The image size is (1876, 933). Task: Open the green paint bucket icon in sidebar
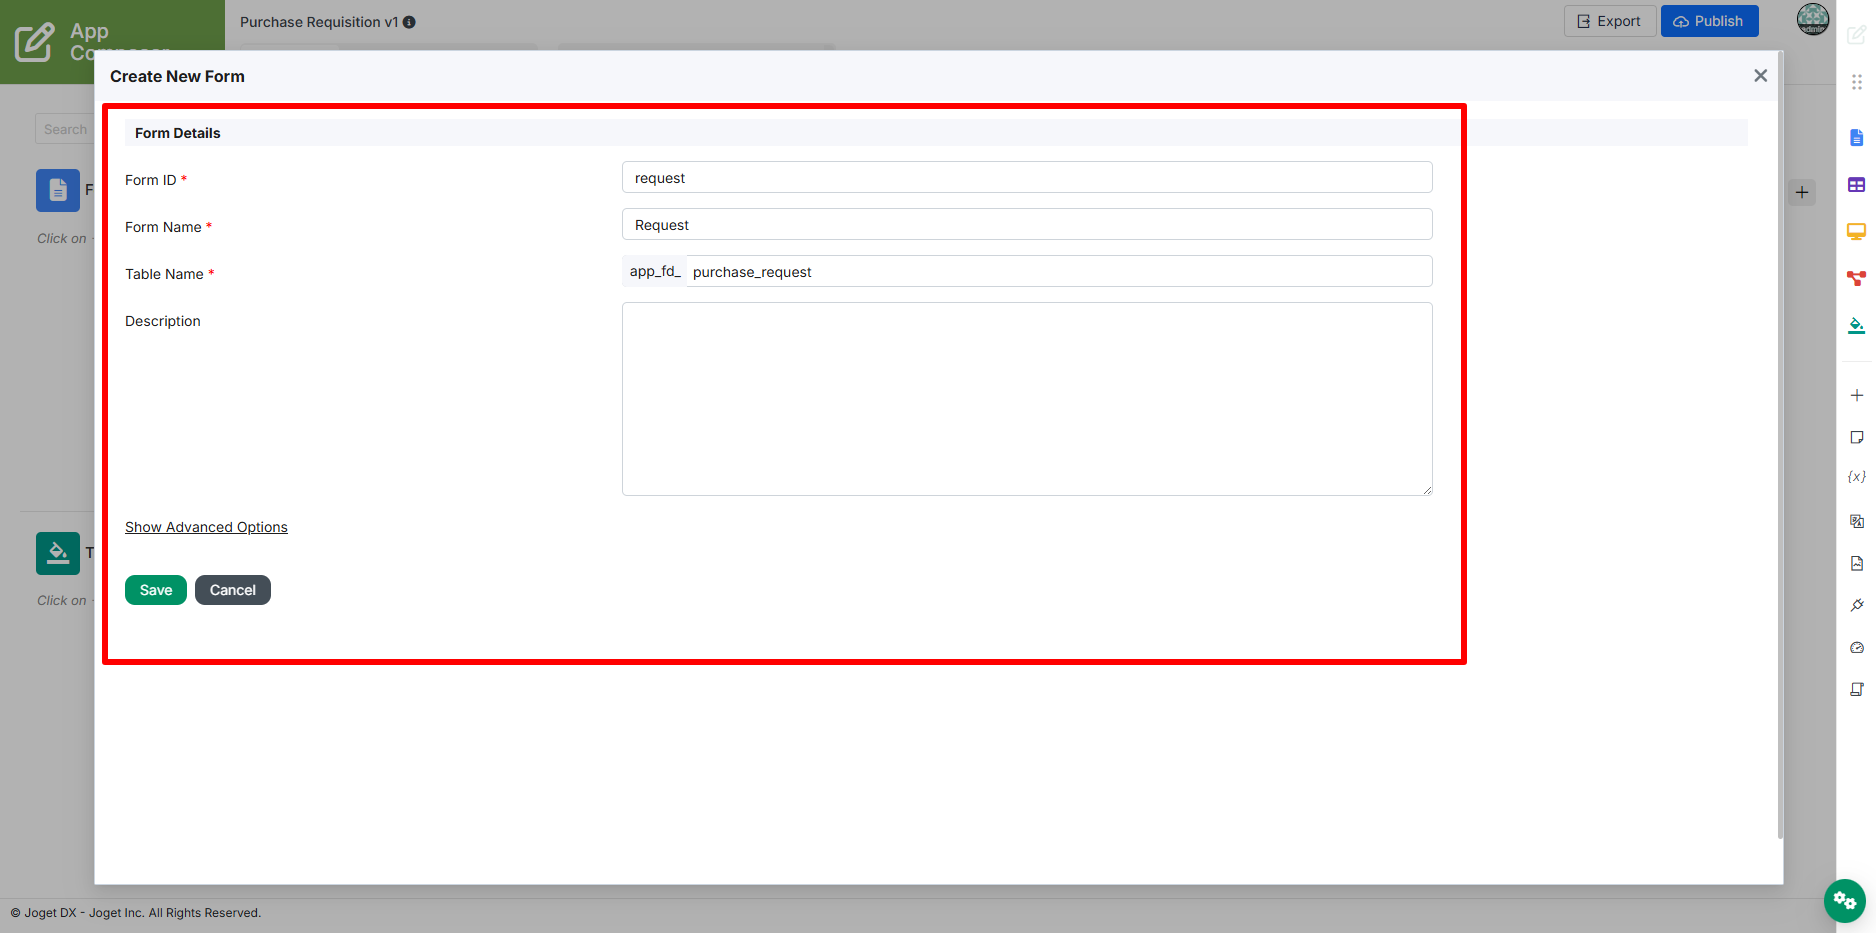coord(1856,325)
